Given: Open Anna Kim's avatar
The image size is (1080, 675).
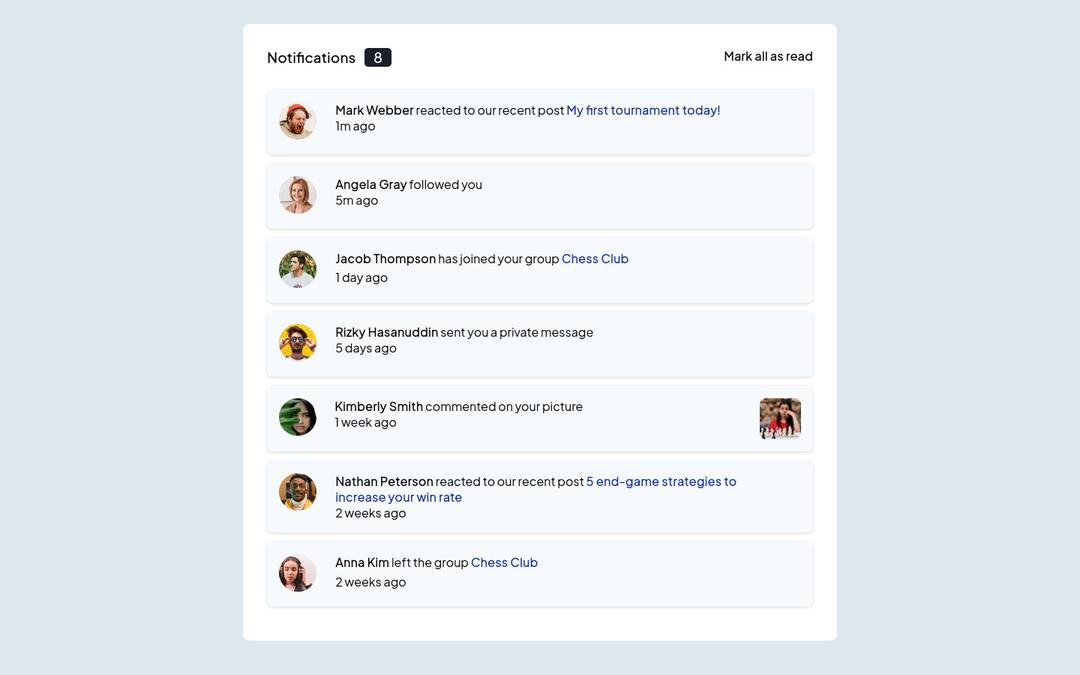Looking at the screenshot, I should [297, 573].
